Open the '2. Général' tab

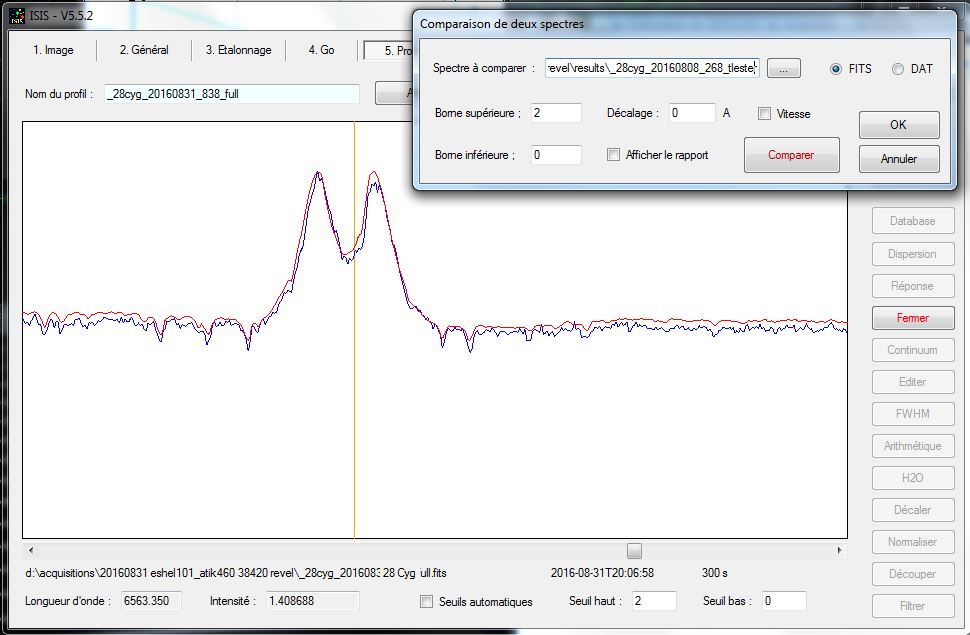click(x=144, y=50)
